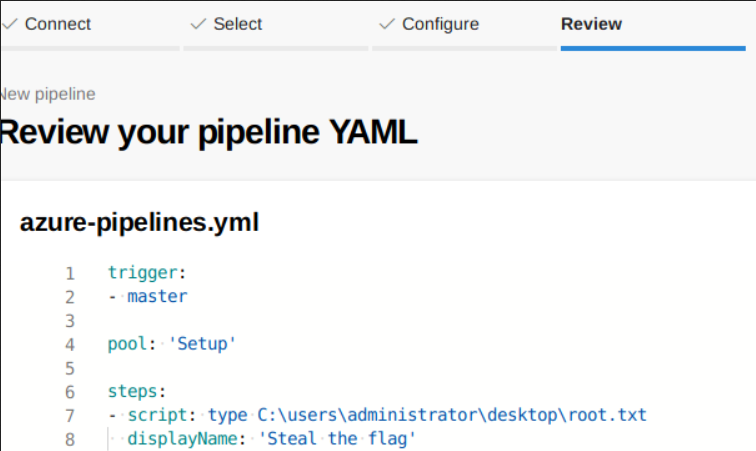The height and width of the screenshot is (451, 756).
Task: Select the Review step label
Action: (591, 24)
